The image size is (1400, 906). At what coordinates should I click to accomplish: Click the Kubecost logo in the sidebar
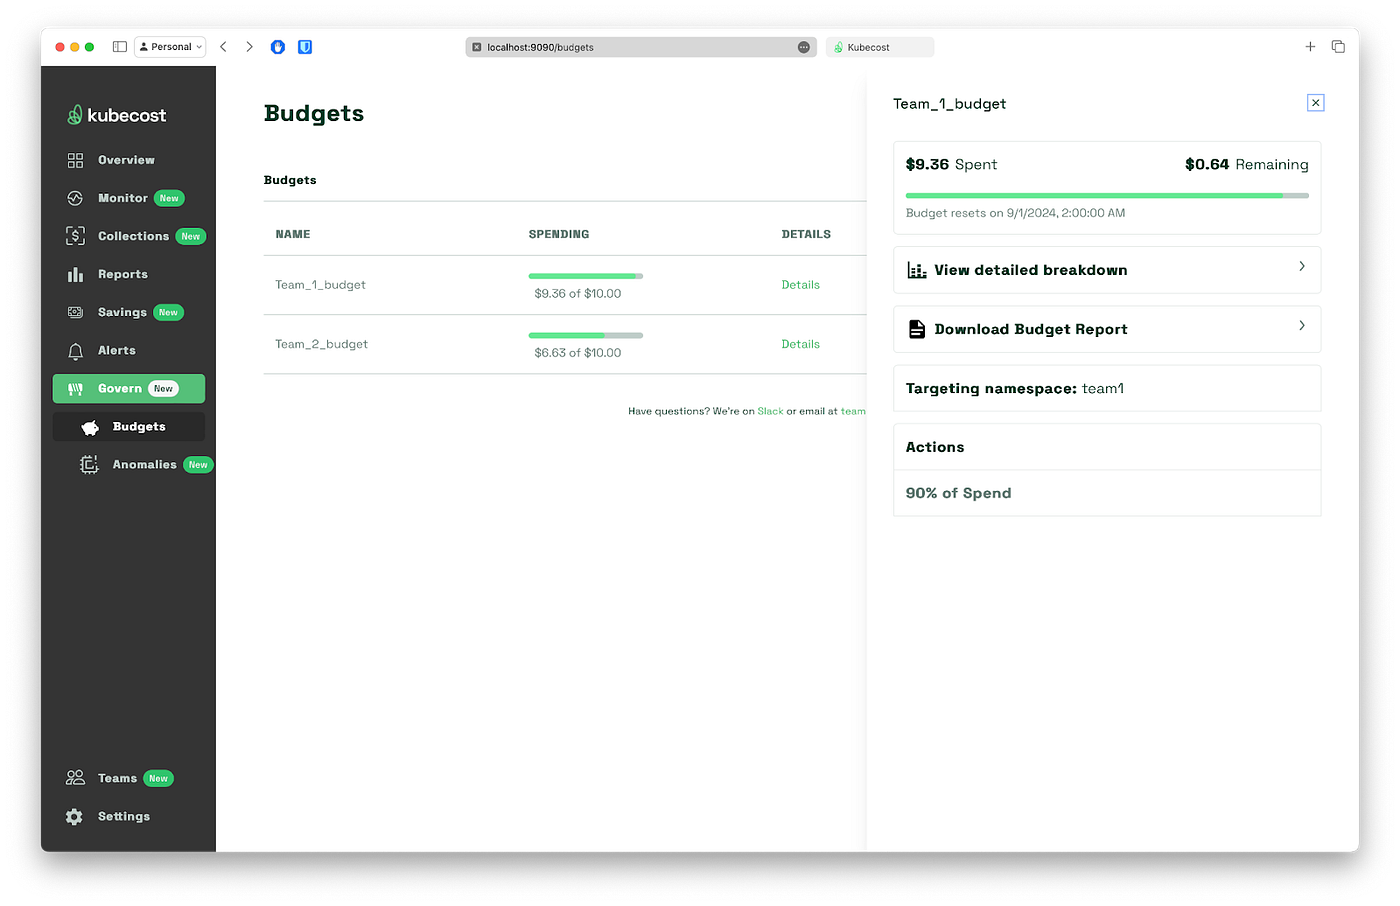coord(116,115)
